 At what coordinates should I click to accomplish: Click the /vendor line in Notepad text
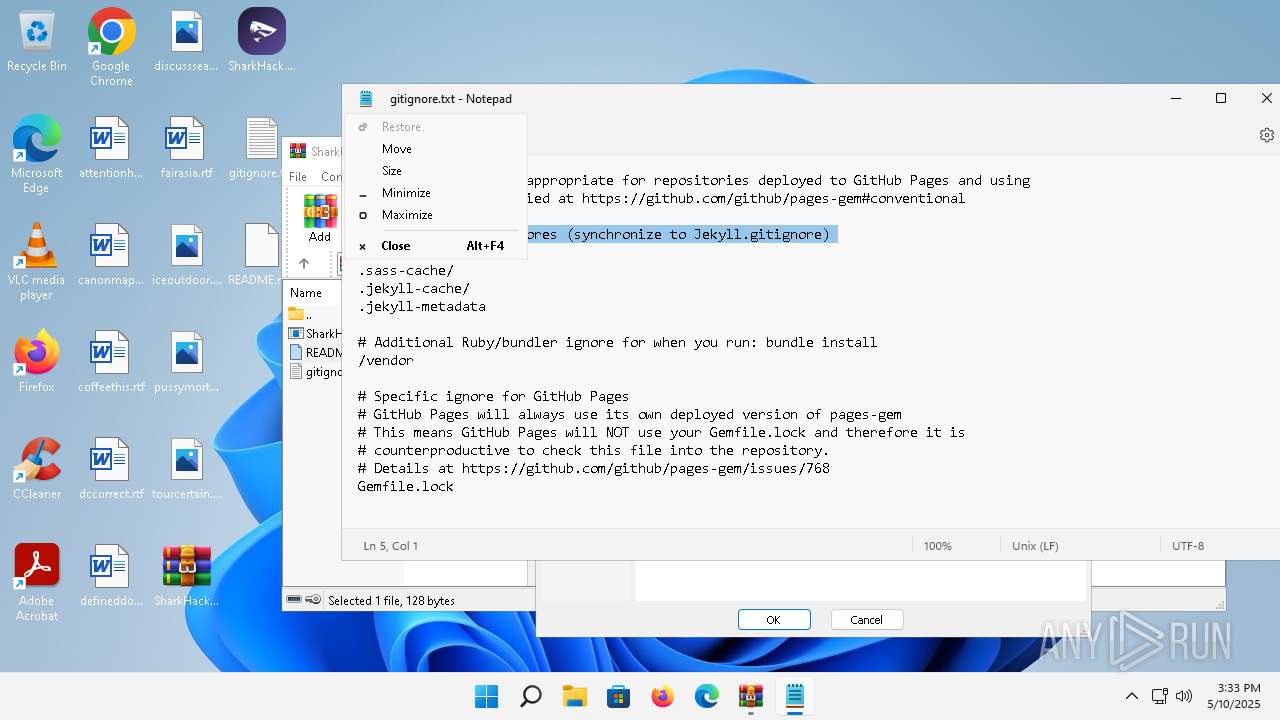pyautogui.click(x=385, y=360)
